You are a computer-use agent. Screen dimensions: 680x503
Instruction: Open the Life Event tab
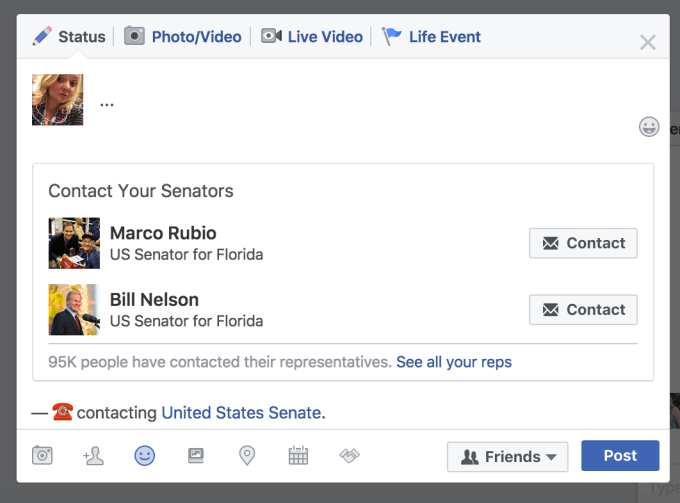(432, 37)
